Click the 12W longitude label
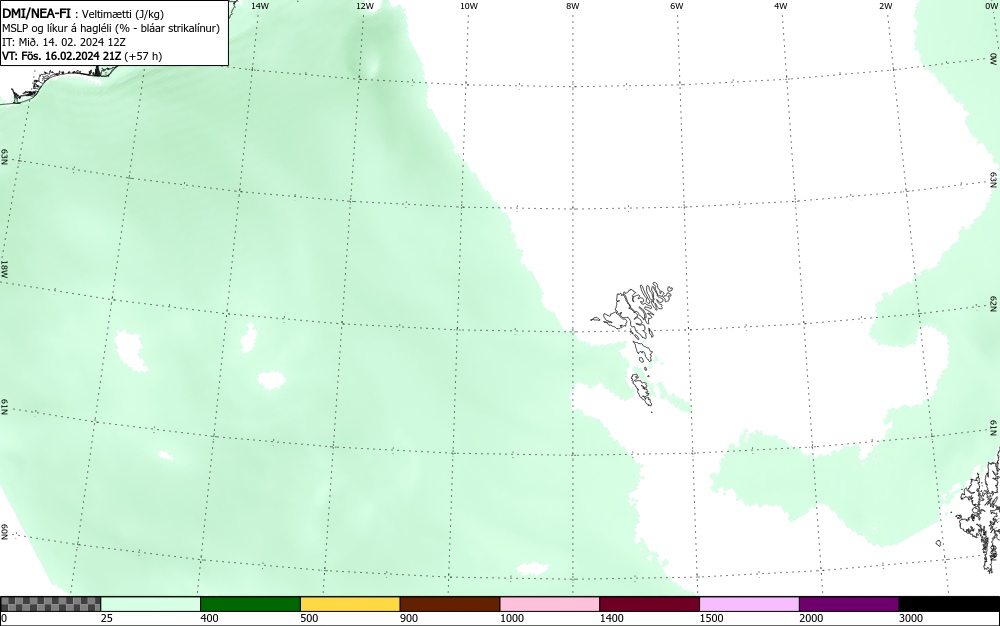Viewport: 1000px width, 626px height. click(x=364, y=6)
